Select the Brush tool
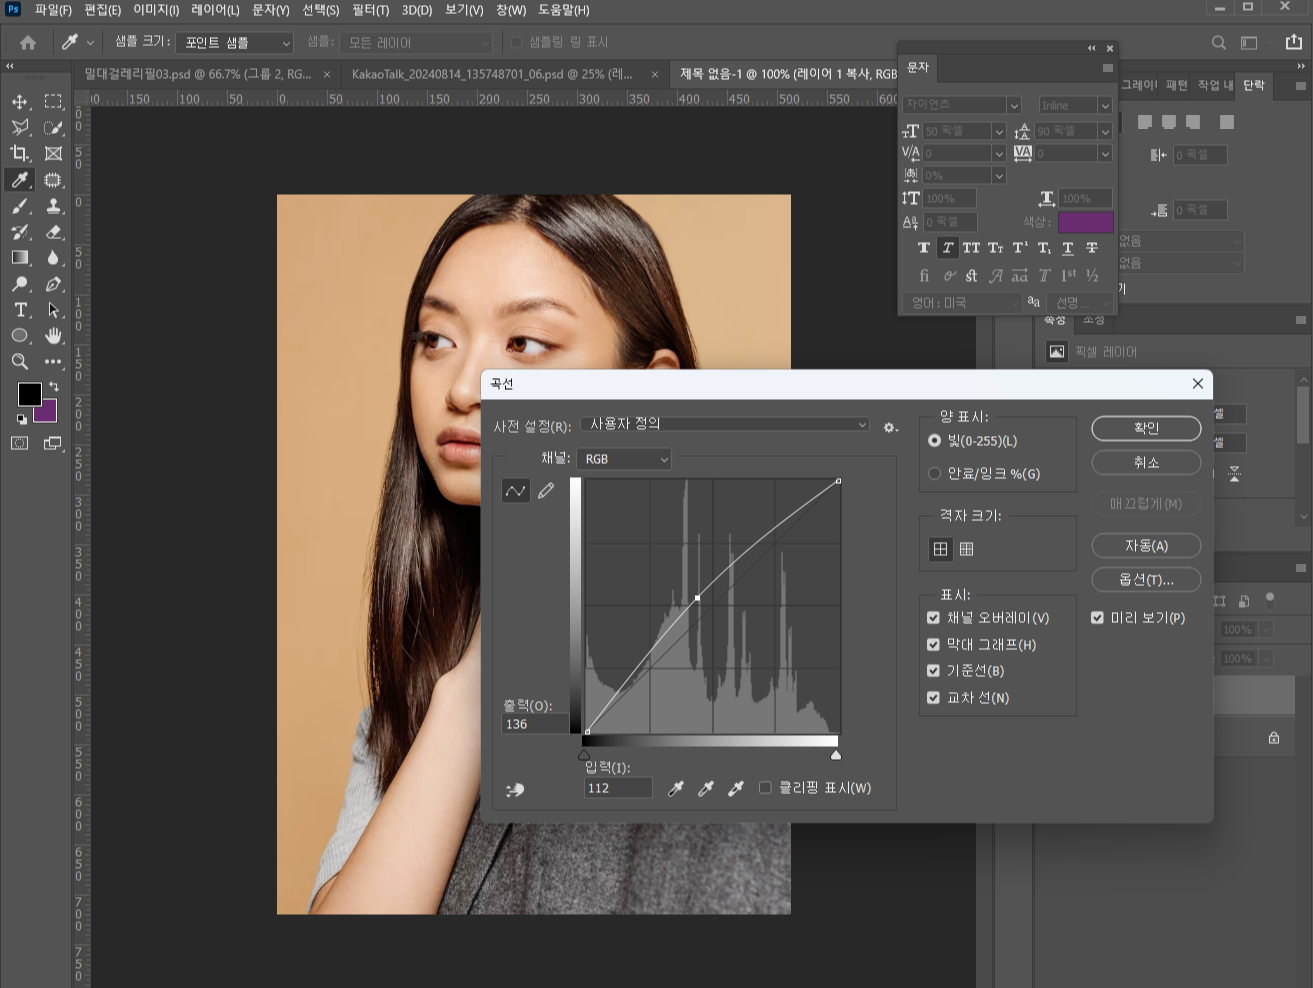 click(20, 206)
